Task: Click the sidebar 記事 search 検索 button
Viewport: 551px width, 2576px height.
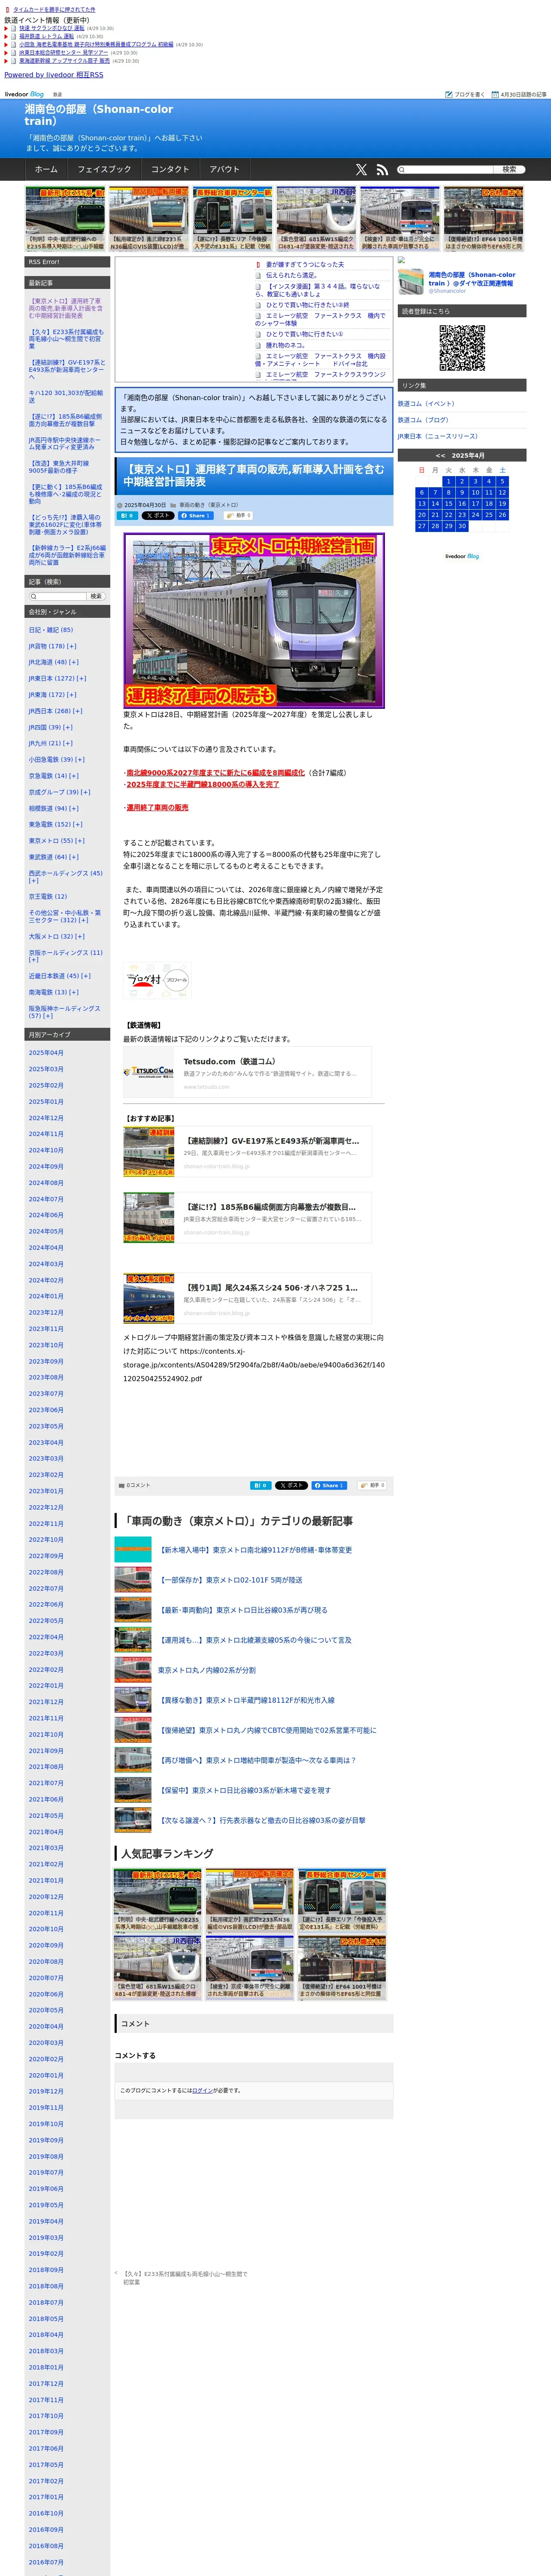Action: pyautogui.click(x=96, y=596)
